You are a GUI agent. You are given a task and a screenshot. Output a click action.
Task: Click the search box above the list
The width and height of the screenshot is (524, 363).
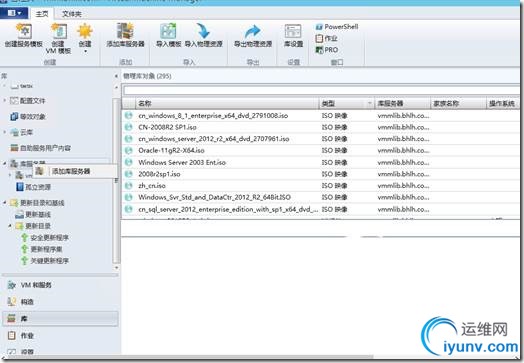(x=321, y=90)
